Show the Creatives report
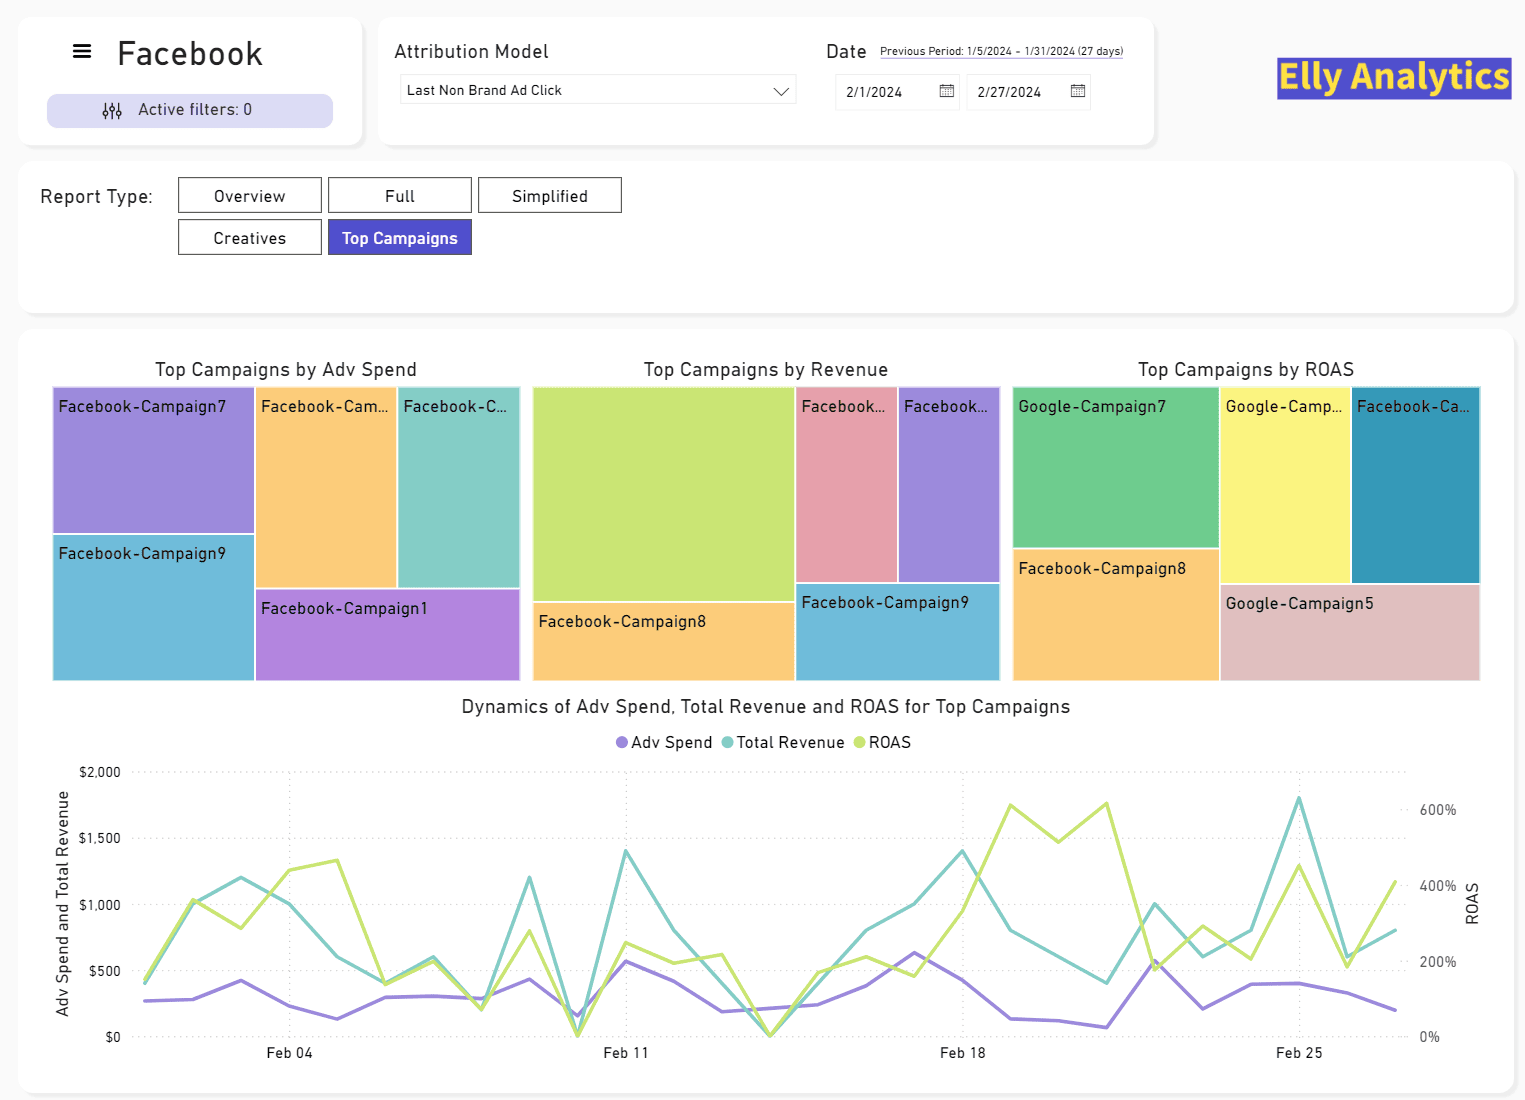Image resolution: width=1525 pixels, height=1100 pixels. (250, 238)
